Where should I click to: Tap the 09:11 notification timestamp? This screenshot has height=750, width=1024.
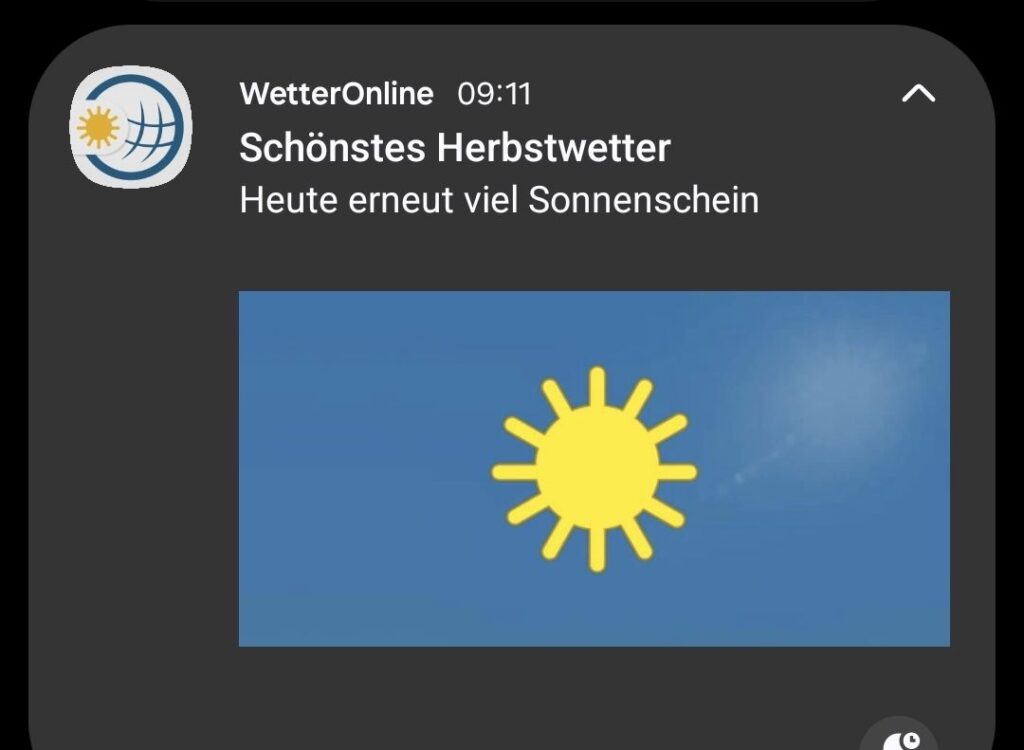[494, 94]
